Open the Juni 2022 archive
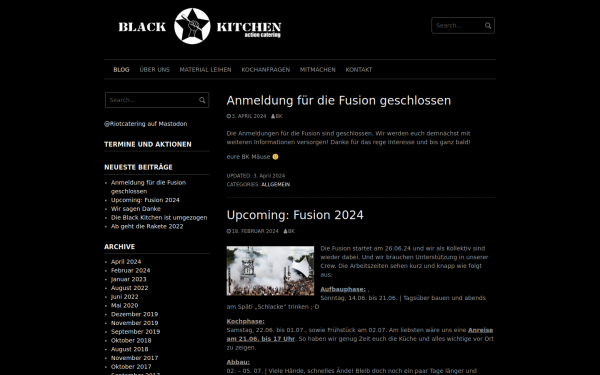The image size is (600, 375). pyautogui.click(x=125, y=297)
